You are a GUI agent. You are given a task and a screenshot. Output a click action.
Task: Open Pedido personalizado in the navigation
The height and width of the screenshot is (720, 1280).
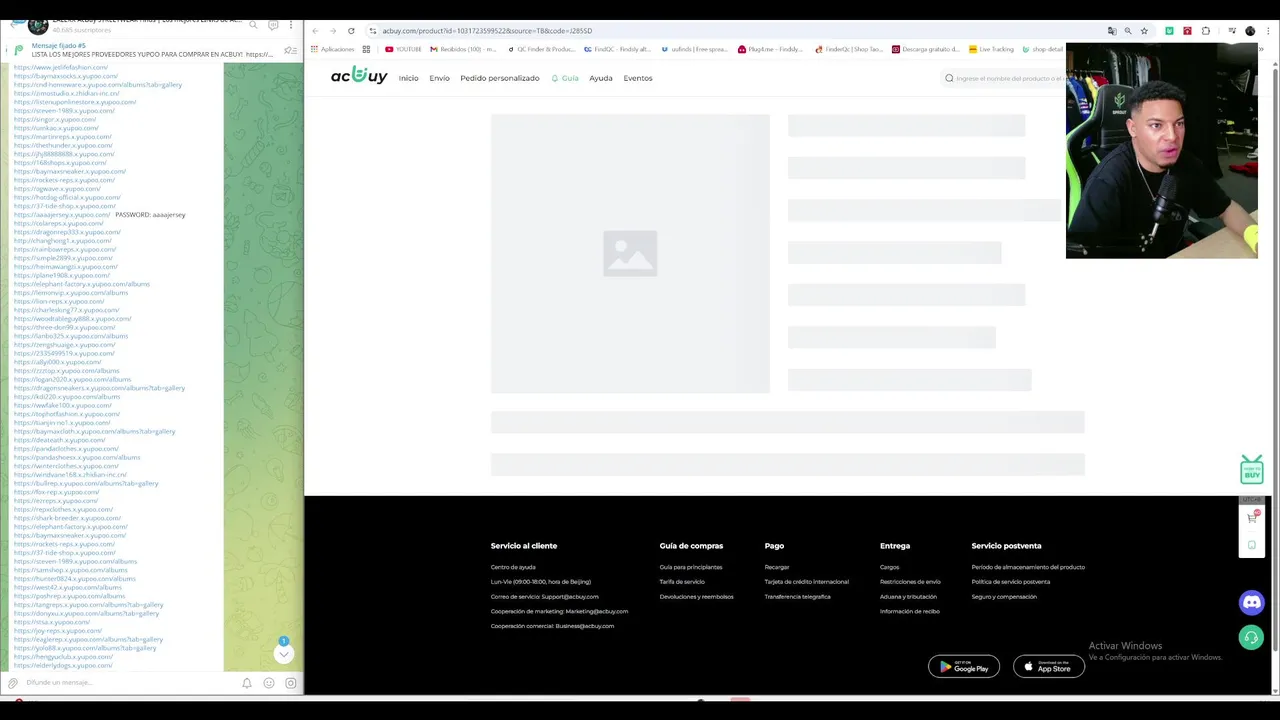(499, 78)
